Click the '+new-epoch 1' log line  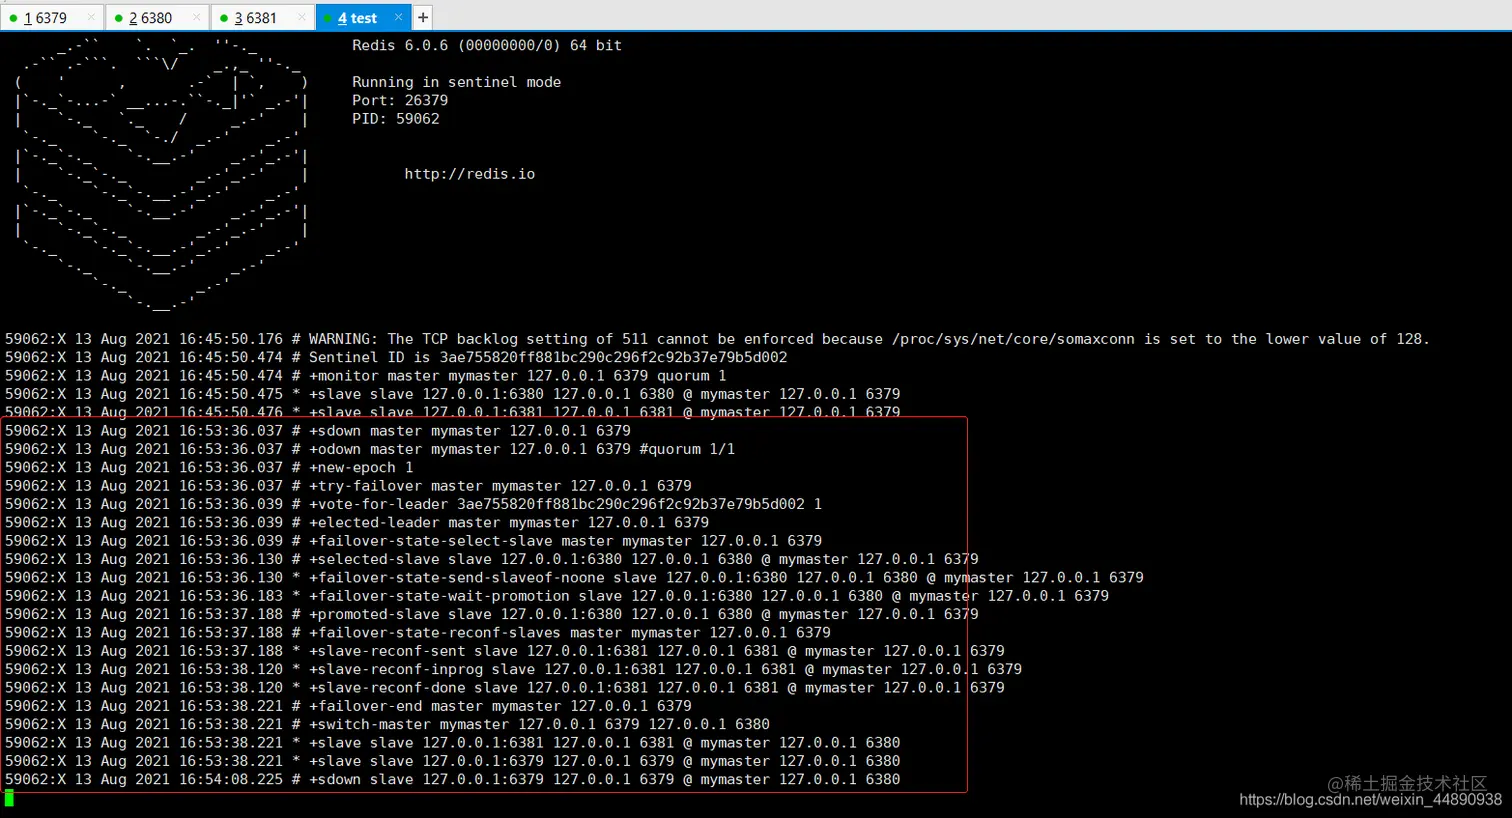tap(209, 467)
